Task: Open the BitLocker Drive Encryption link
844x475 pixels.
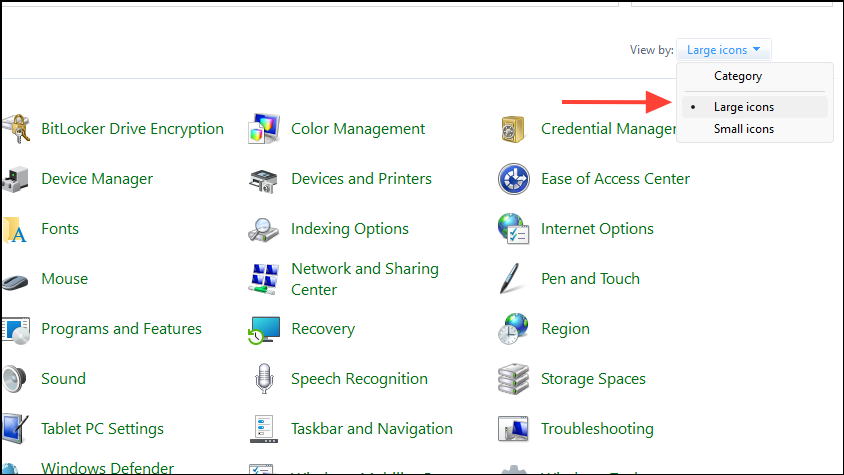Action: [132, 129]
